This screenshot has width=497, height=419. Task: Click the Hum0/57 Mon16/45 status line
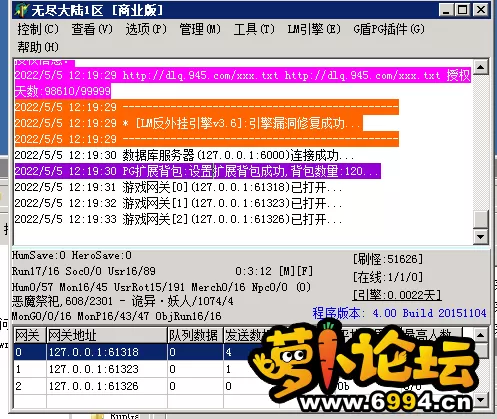click(161, 287)
